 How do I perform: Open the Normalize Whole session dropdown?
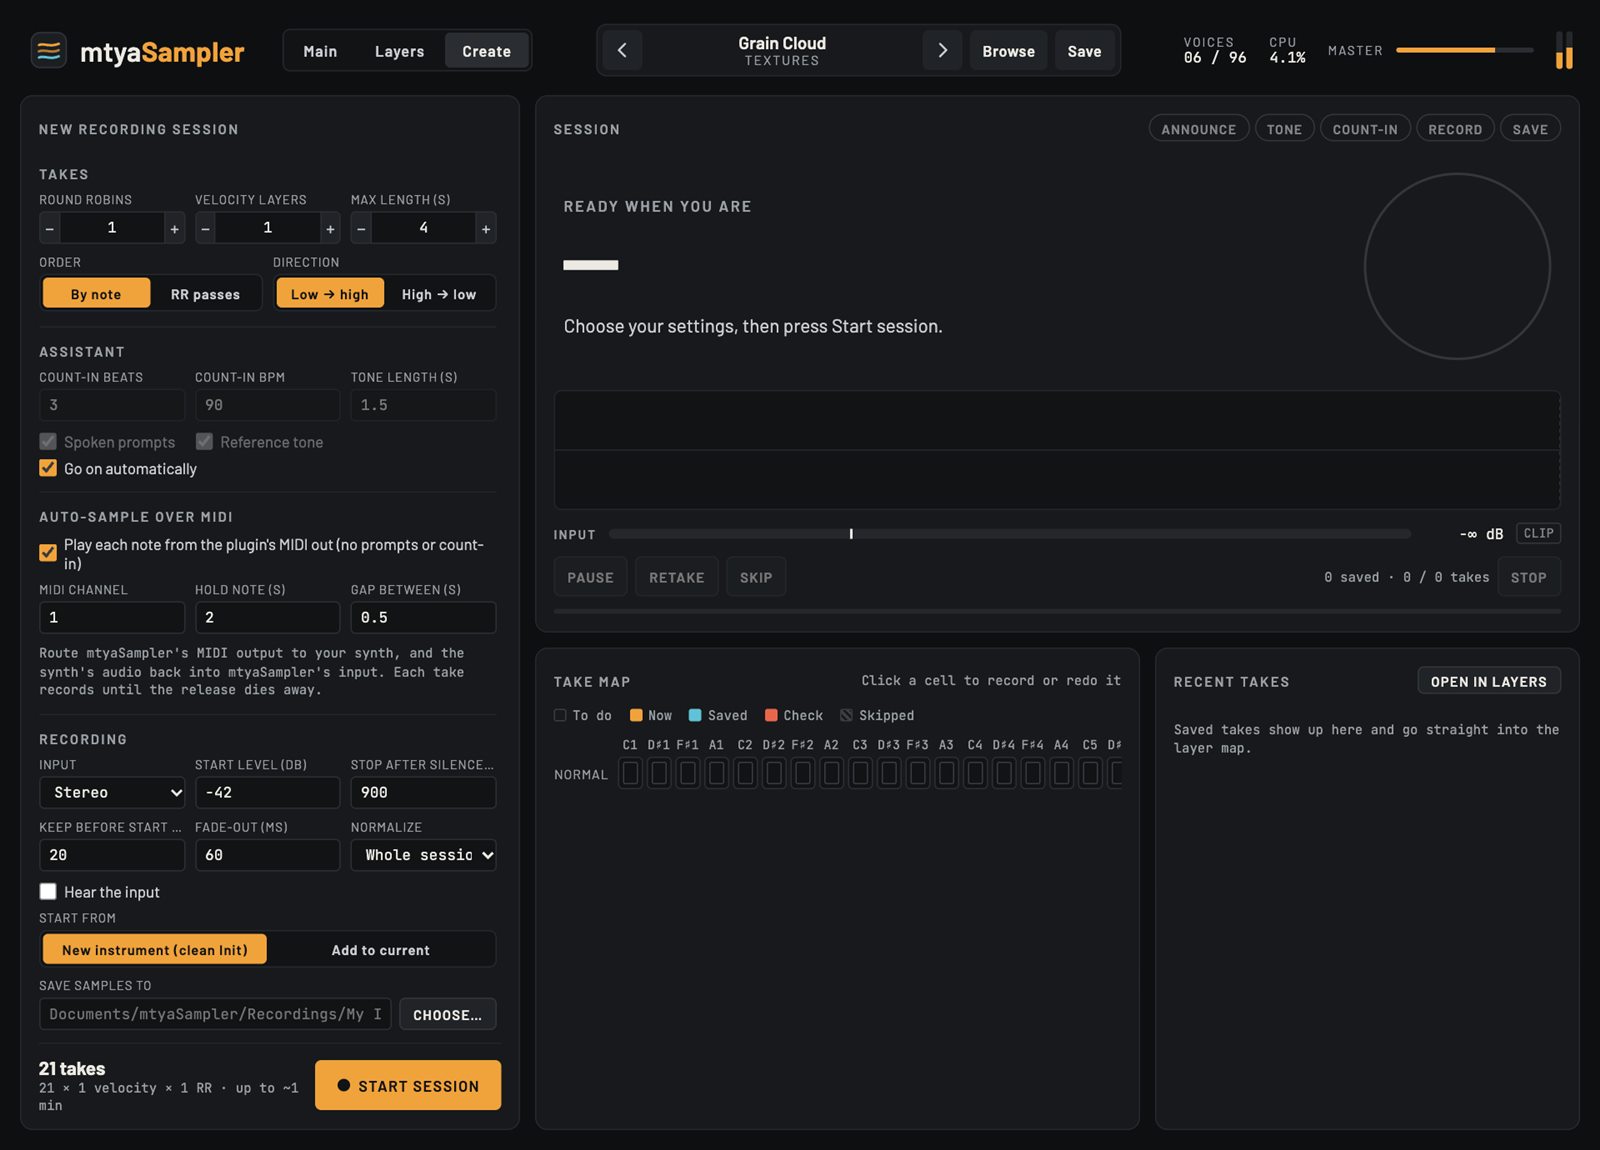pos(423,855)
